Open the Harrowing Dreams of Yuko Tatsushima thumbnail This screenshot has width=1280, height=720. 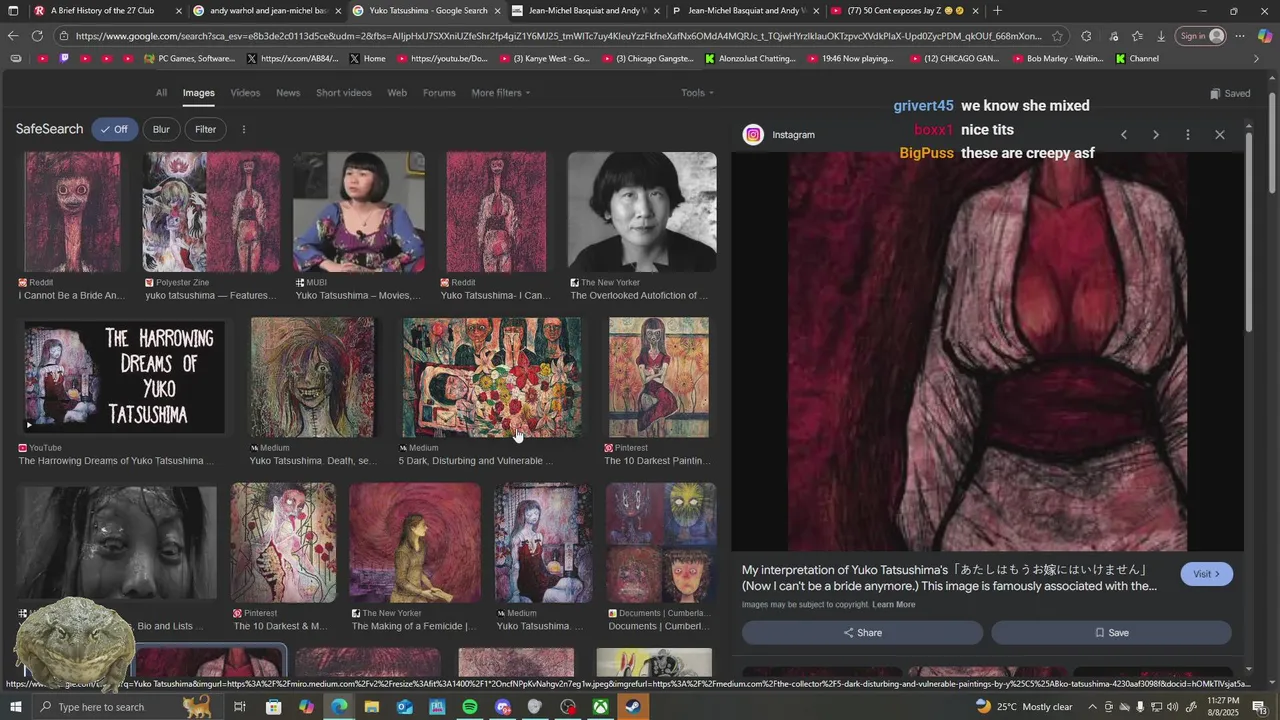pos(124,378)
